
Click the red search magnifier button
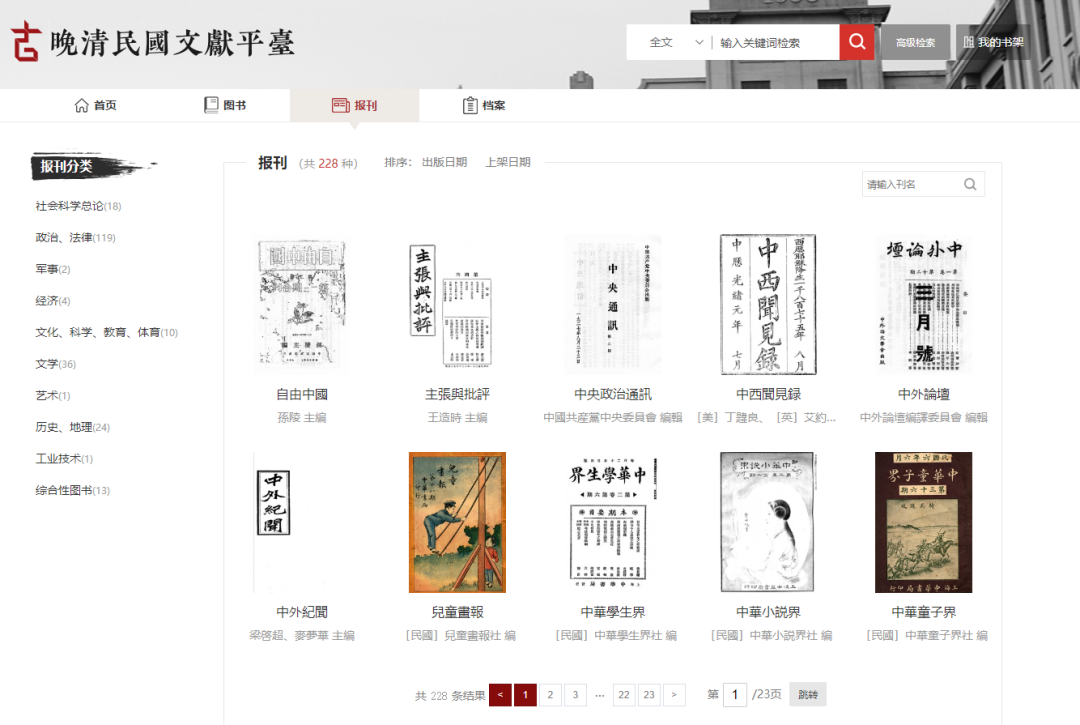857,42
